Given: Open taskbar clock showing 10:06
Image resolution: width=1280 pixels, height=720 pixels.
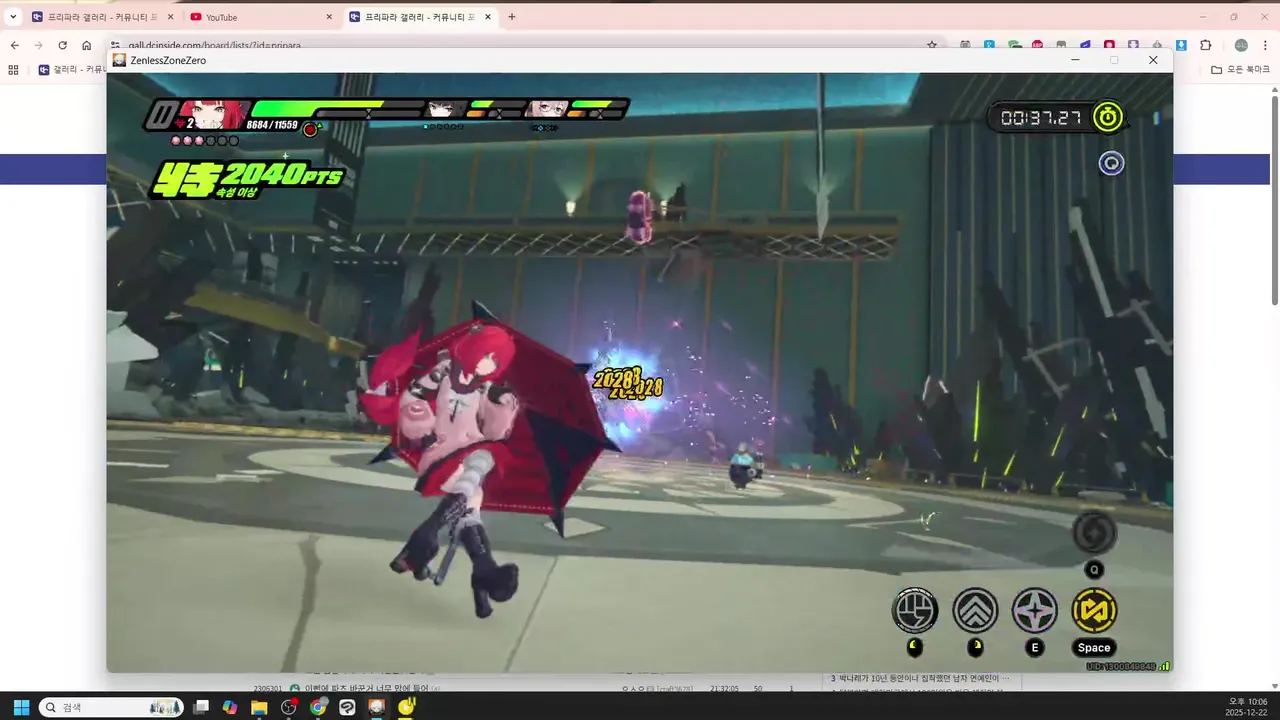Looking at the screenshot, I should [x=1245, y=707].
